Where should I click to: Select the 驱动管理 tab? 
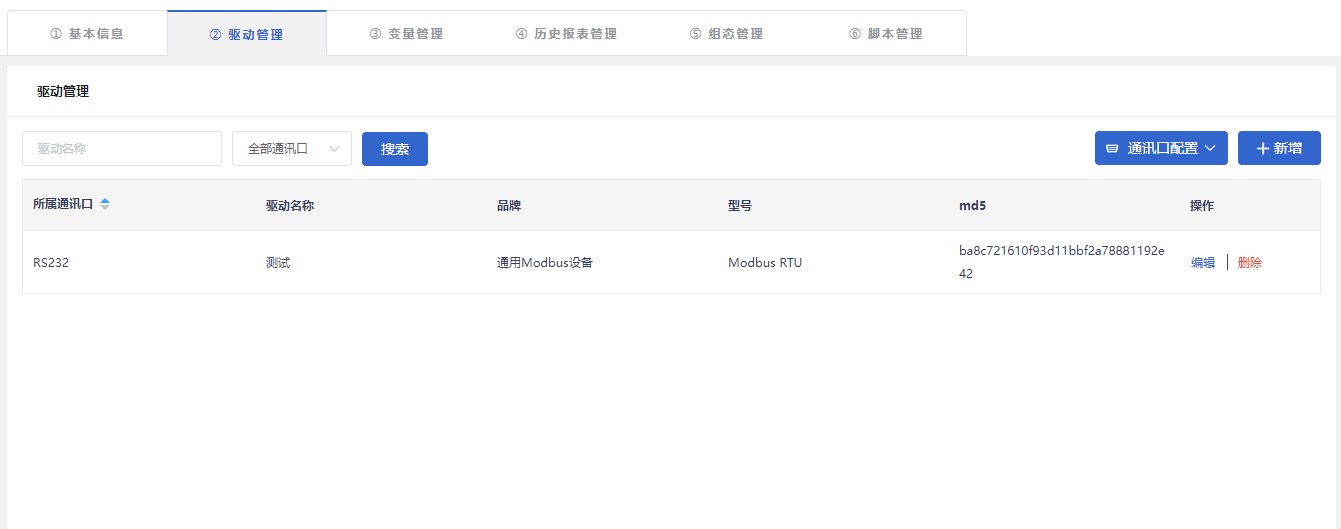[x=246, y=34]
